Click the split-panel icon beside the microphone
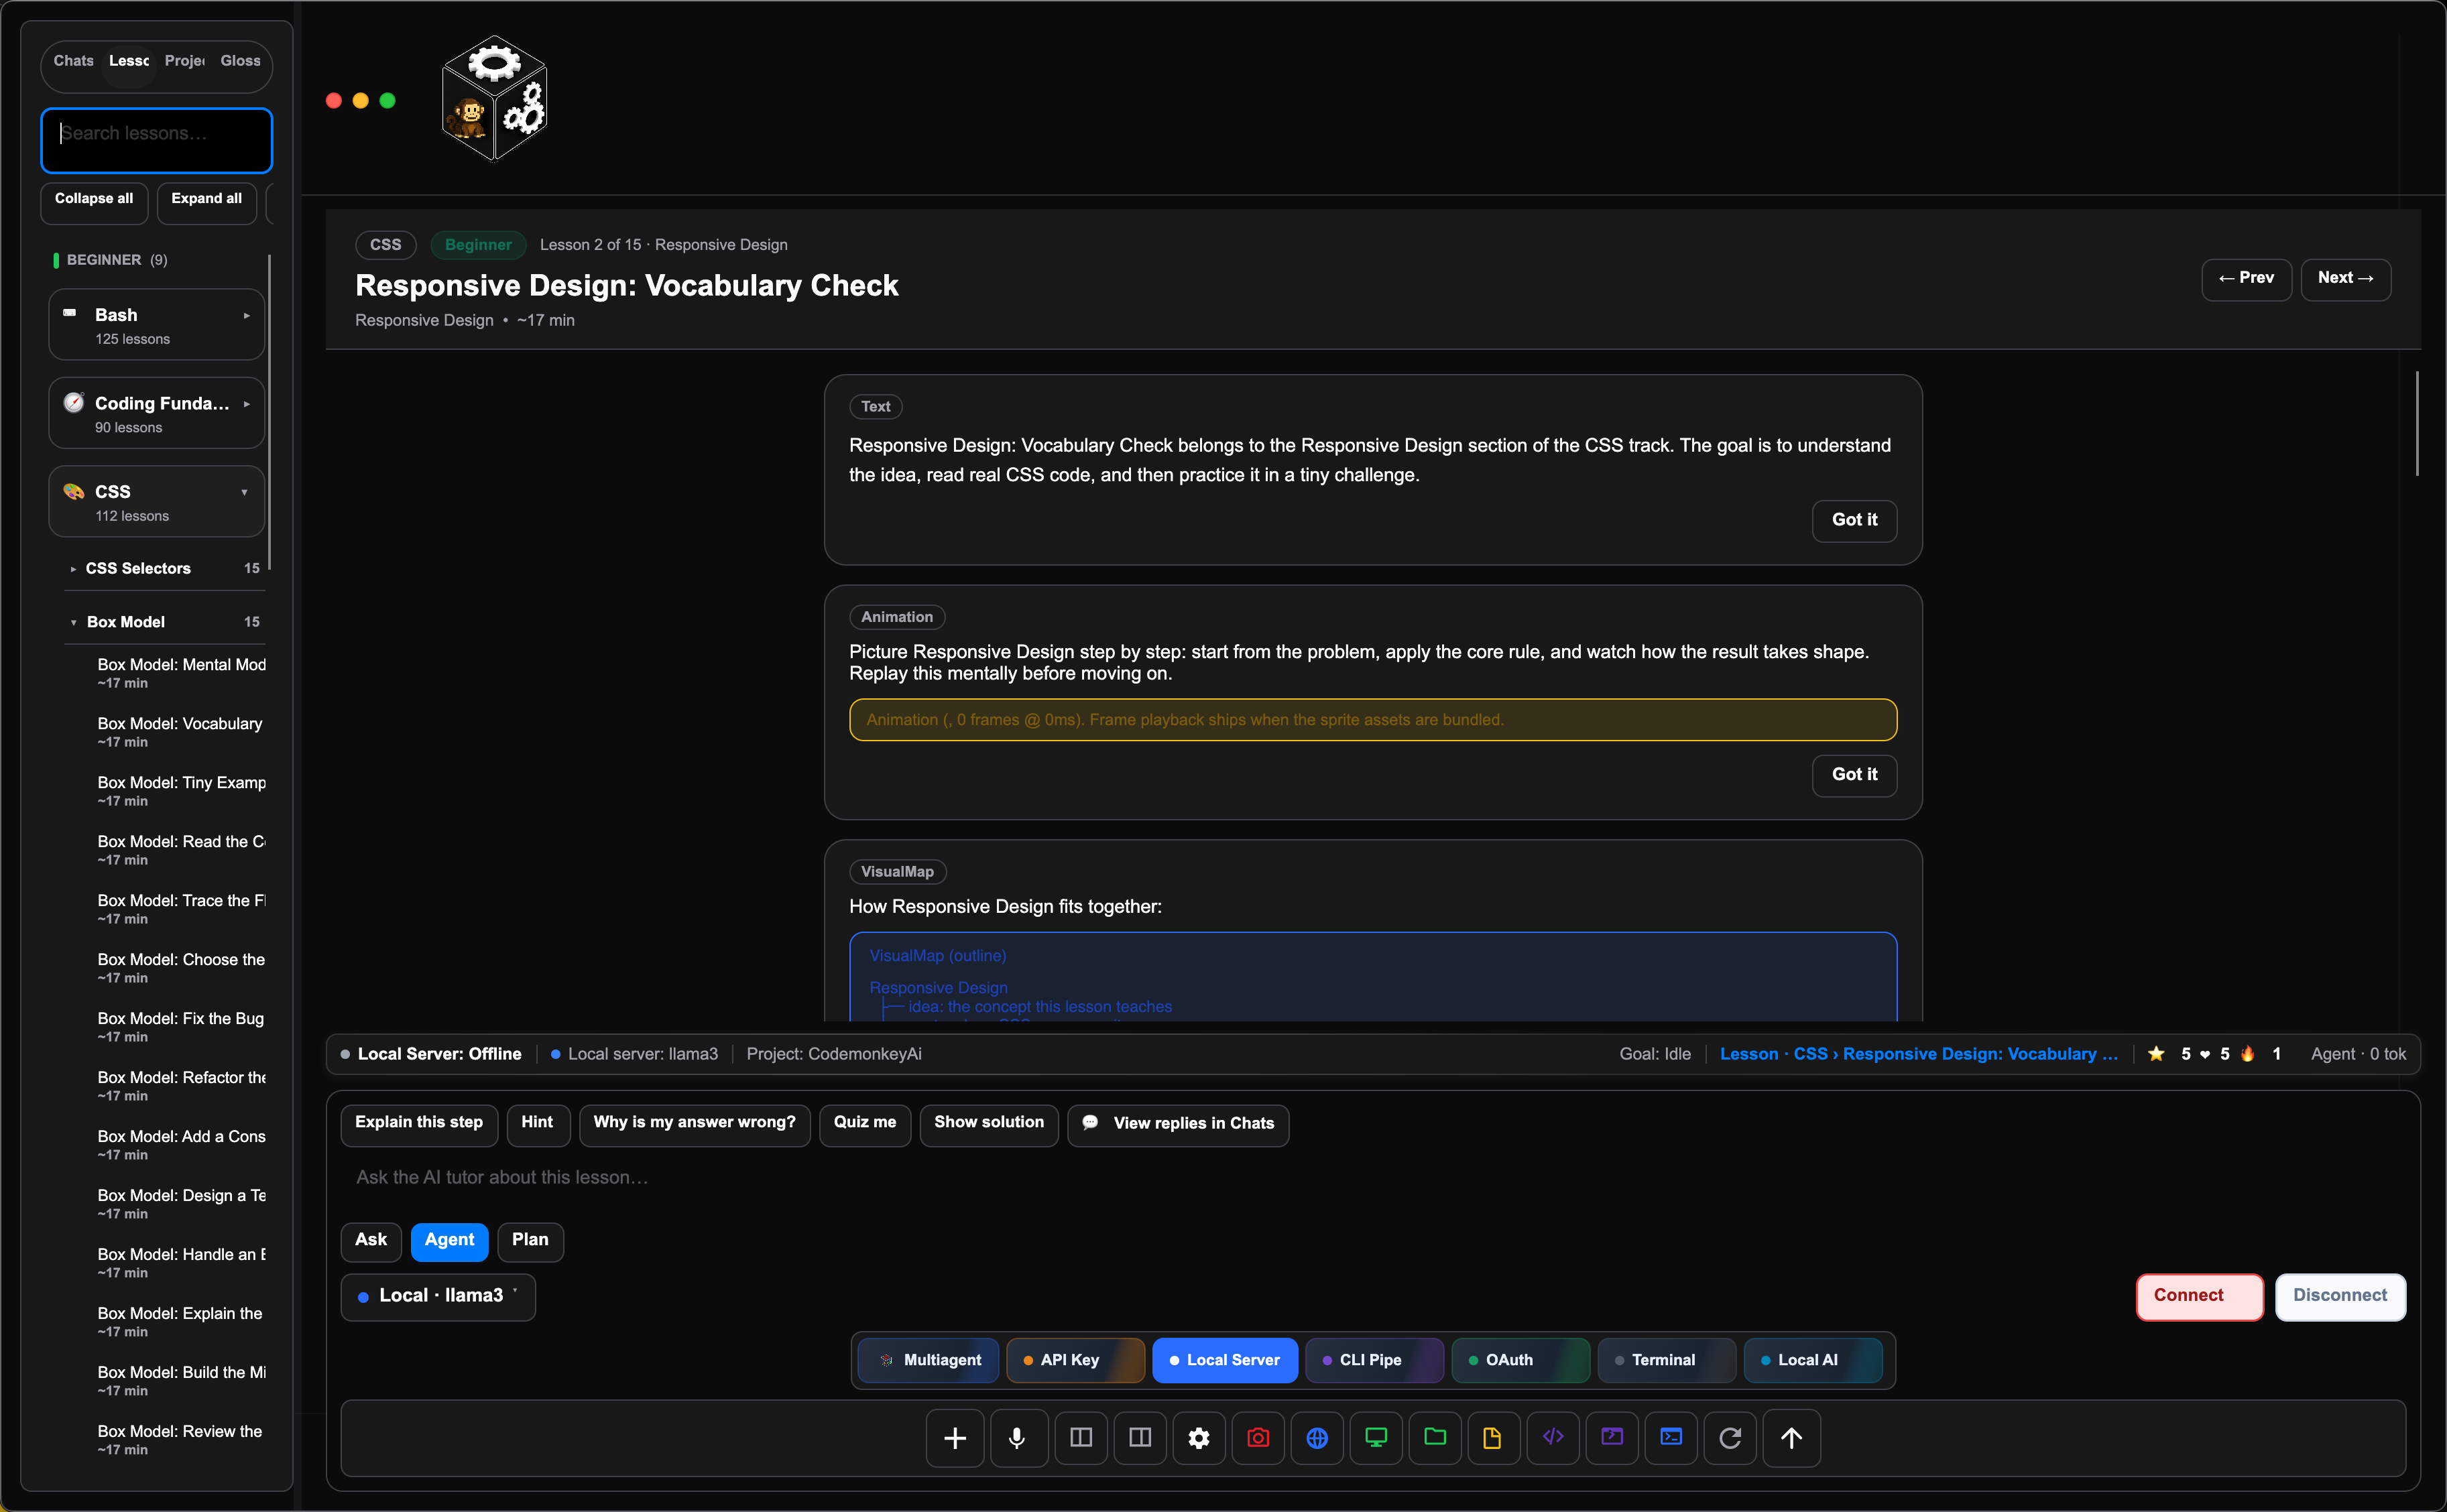The image size is (2447, 1512). [x=1081, y=1438]
